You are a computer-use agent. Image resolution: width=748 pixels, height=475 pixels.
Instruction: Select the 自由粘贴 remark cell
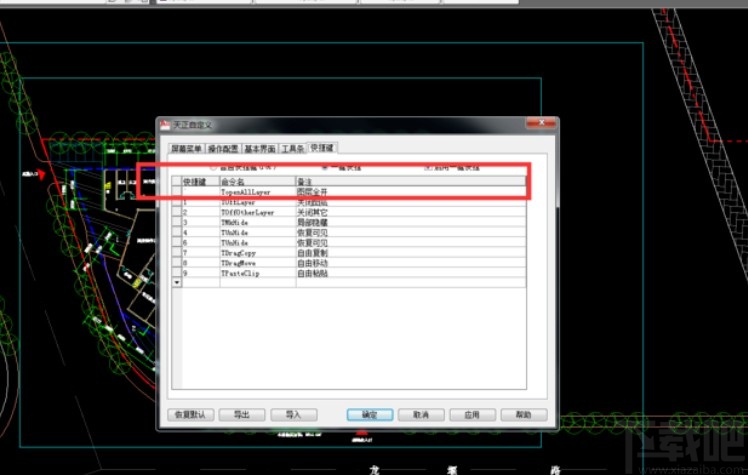[x=411, y=273]
